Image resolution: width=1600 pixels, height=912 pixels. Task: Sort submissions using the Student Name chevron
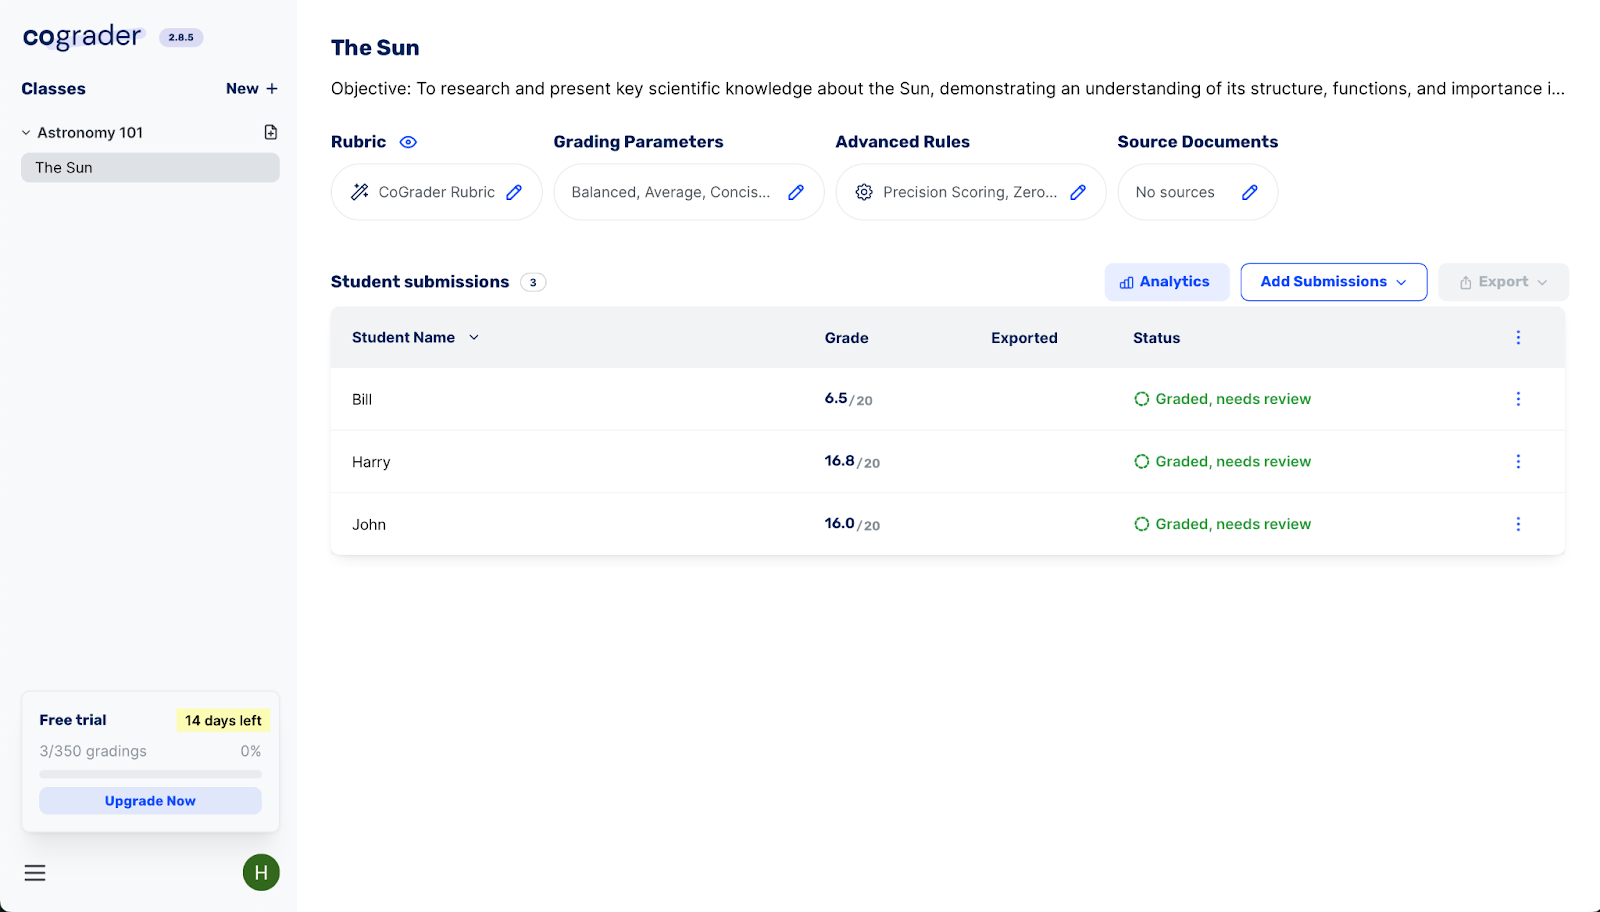474,337
